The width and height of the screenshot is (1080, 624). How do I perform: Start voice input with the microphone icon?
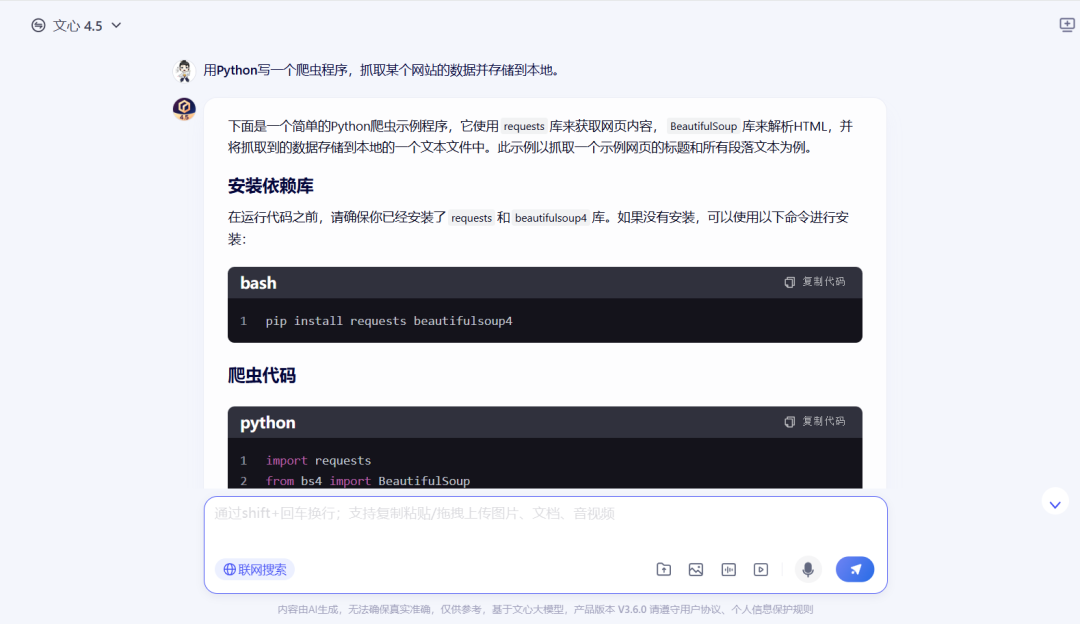coord(808,570)
